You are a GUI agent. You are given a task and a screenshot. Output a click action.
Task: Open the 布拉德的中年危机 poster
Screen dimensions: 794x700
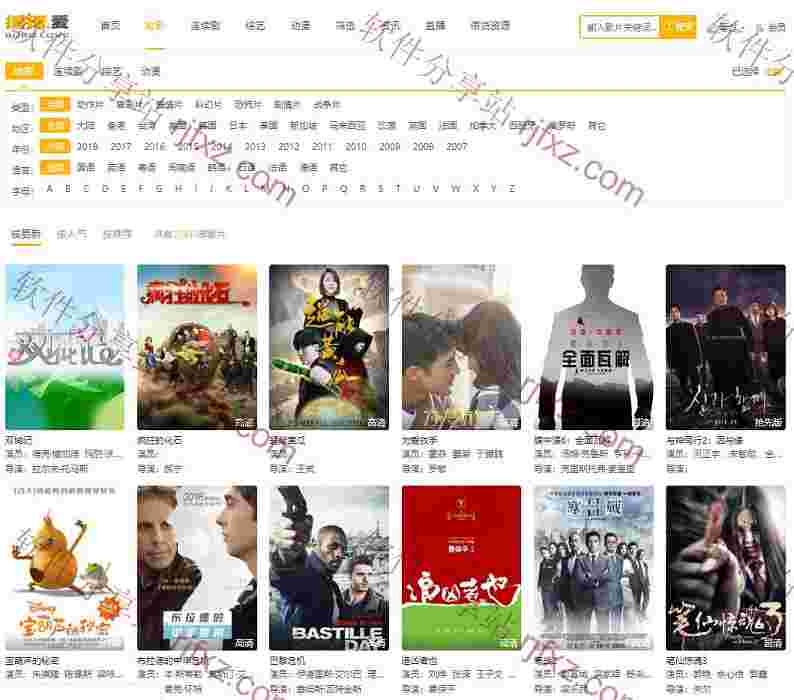197,568
